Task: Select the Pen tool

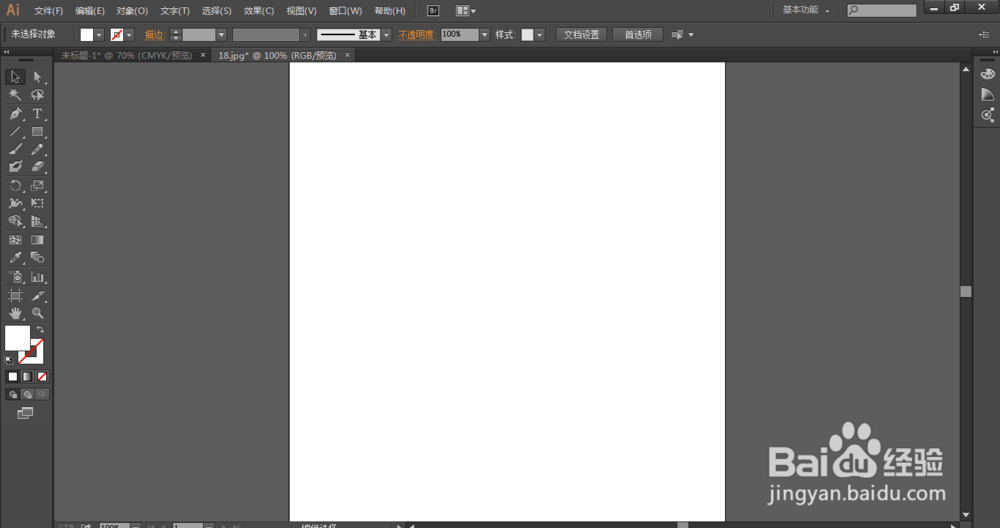Action: [x=15, y=114]
